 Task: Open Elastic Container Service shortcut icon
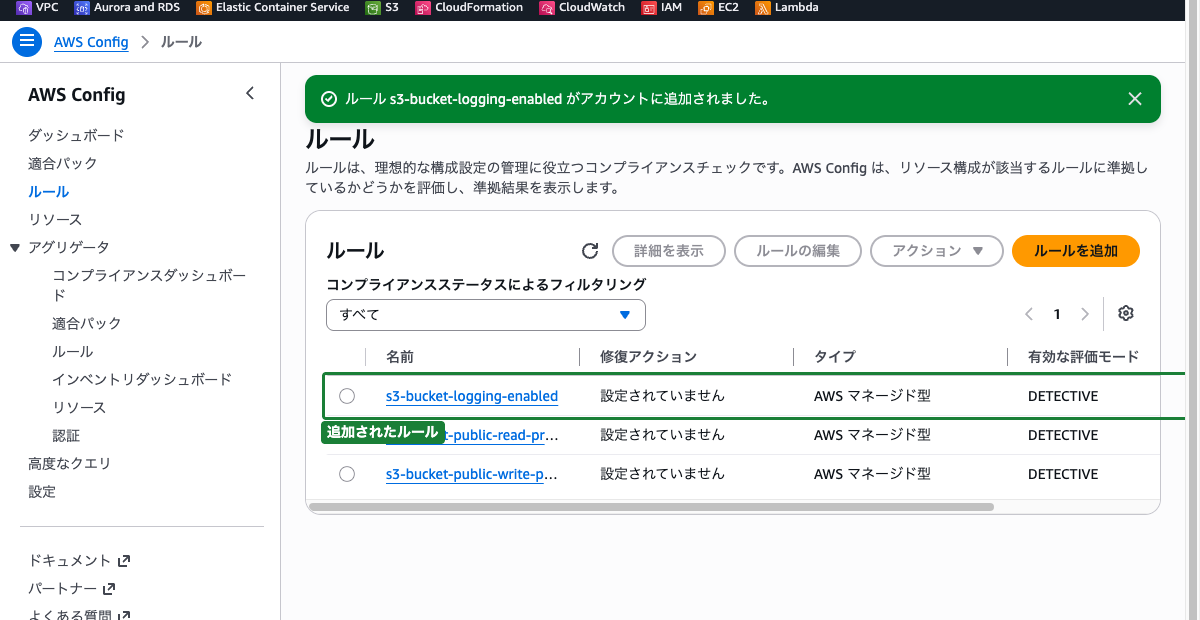204,8
